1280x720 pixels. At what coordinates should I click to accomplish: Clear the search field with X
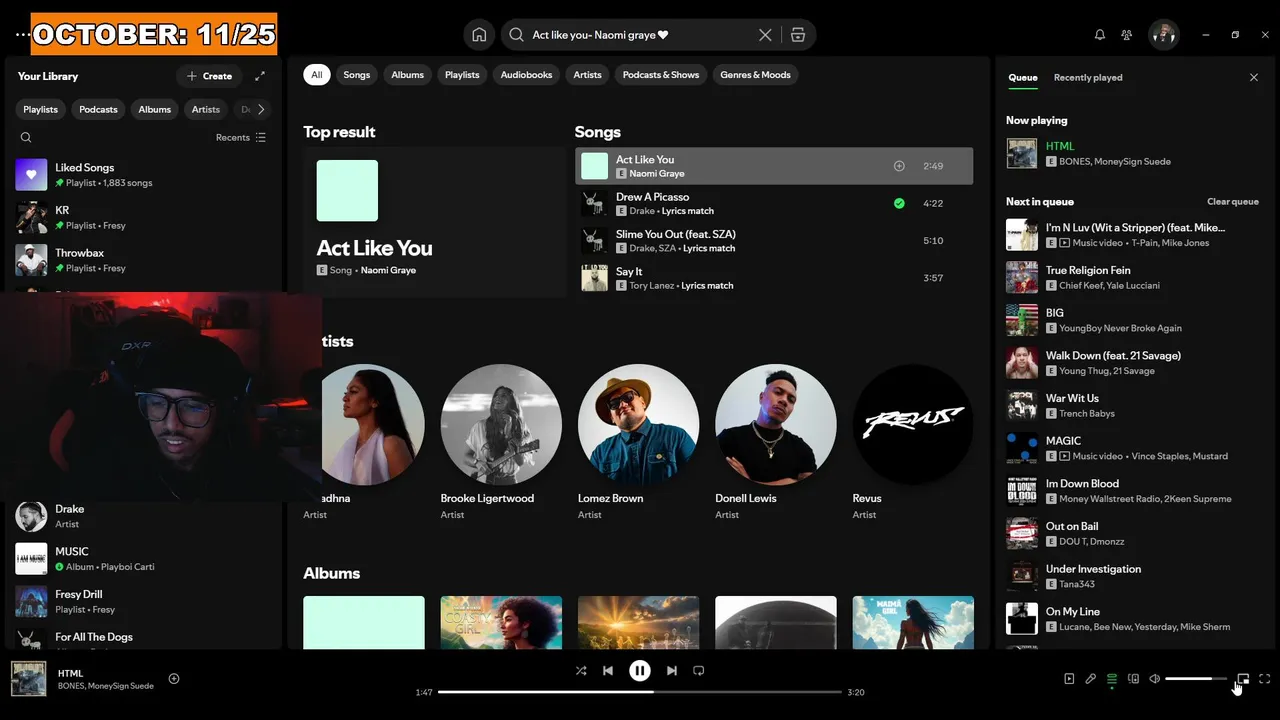coord(765,35)
